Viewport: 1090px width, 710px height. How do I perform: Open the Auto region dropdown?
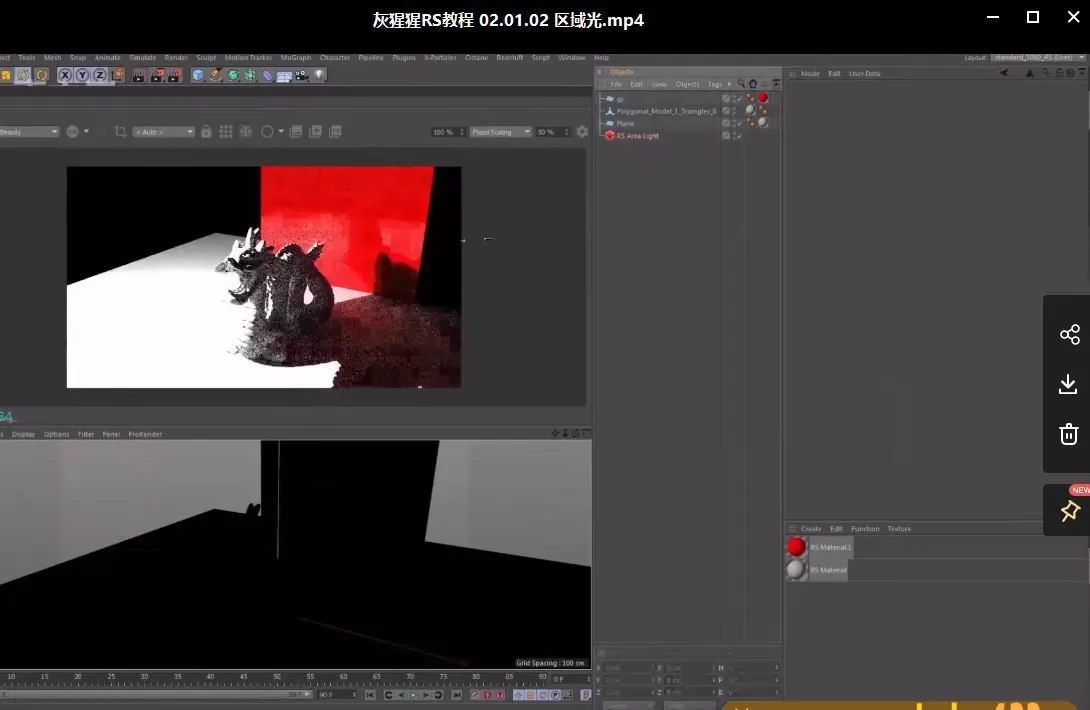coord(163,132)
